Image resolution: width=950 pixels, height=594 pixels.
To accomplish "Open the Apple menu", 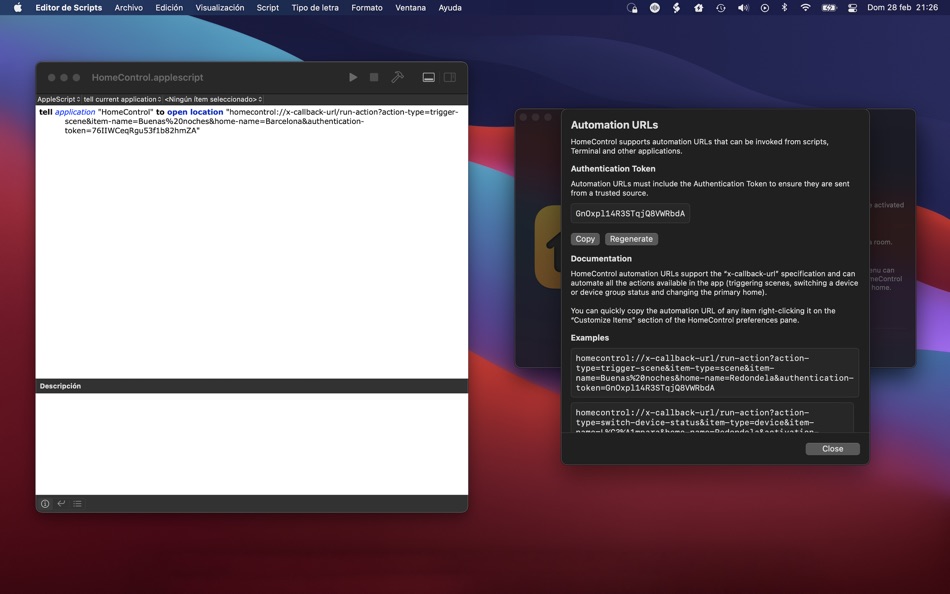I will pyautogui.click(x=18, y=8).
